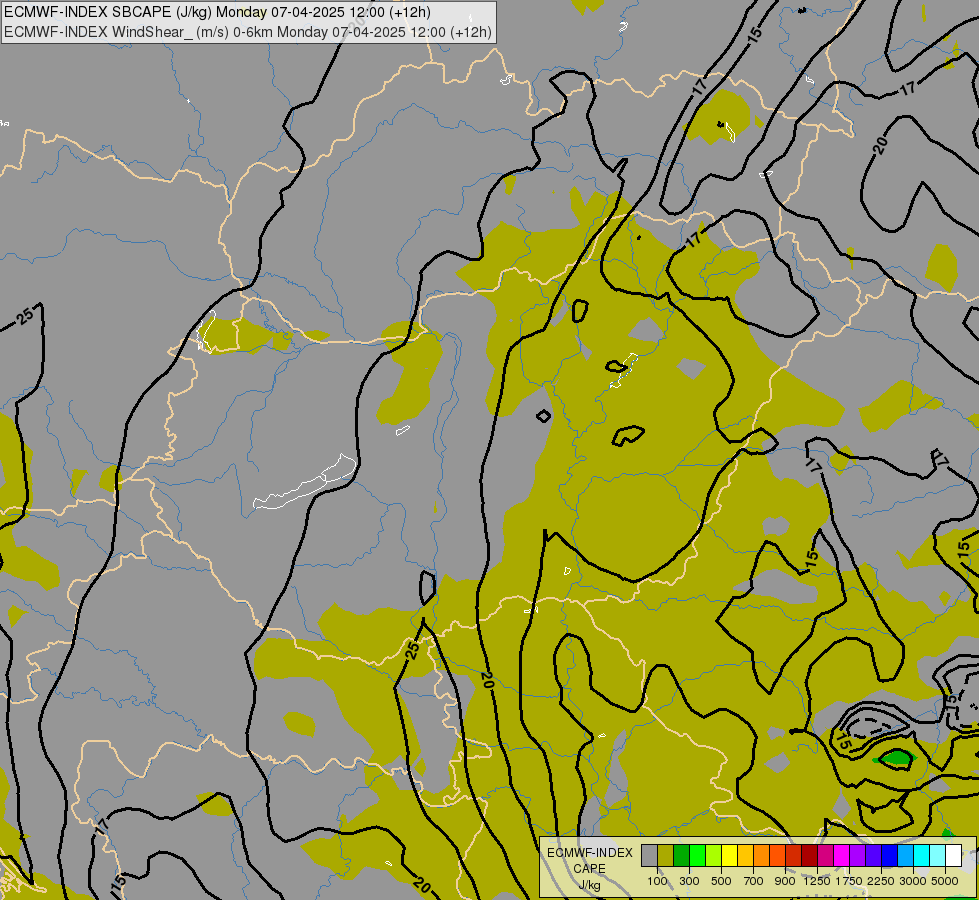The image size is (979, 900).
Task: Select the pure yellow legend swatch after 500
Action: point(729,856)
